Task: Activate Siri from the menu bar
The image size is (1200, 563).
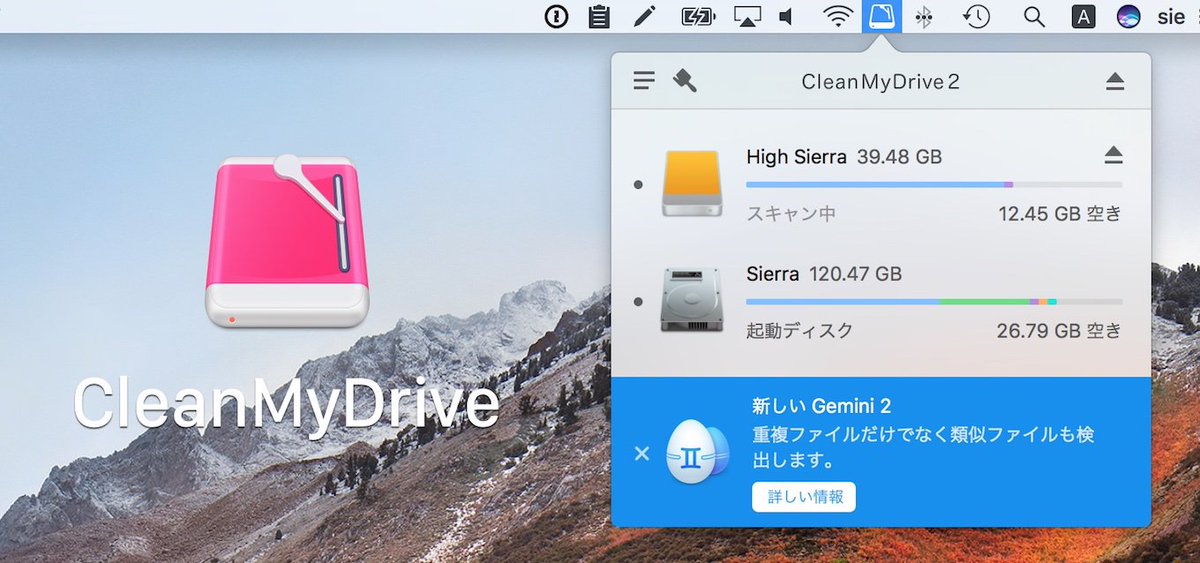Action: [1129, 17]
